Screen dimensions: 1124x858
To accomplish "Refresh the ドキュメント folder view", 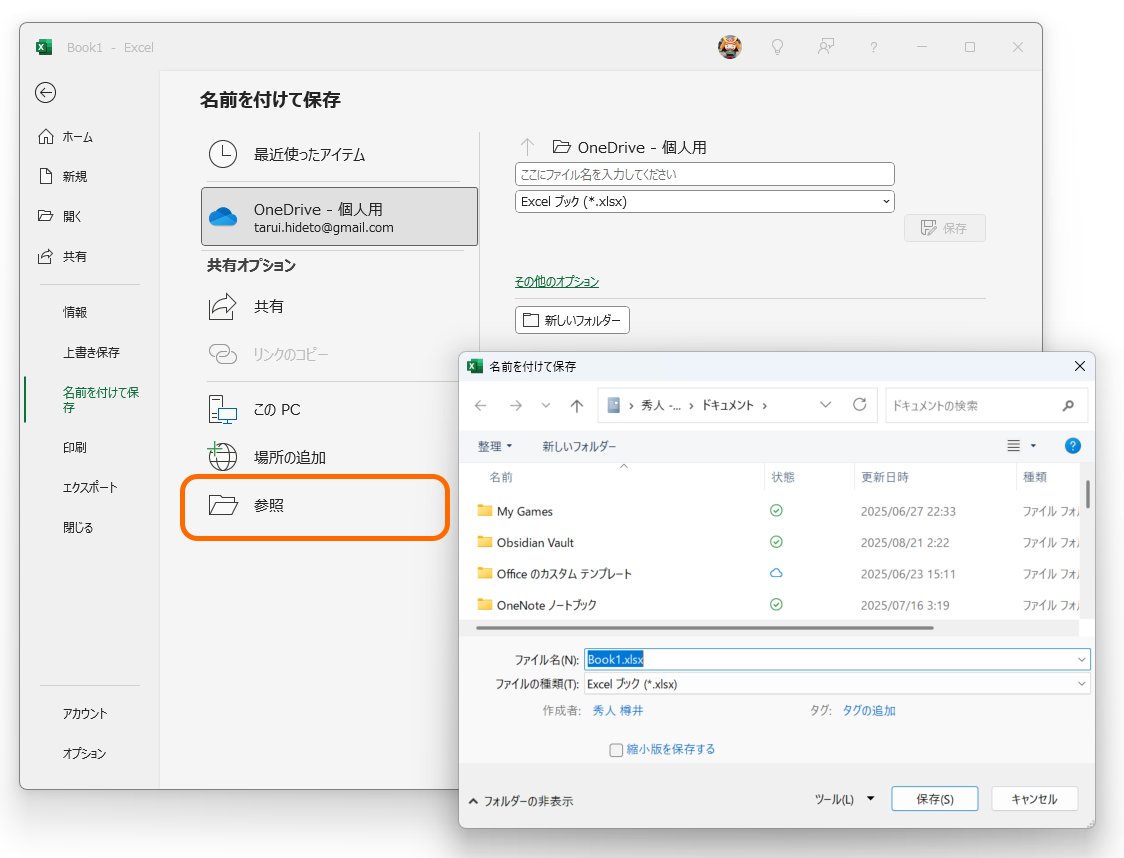I will 859,405.
